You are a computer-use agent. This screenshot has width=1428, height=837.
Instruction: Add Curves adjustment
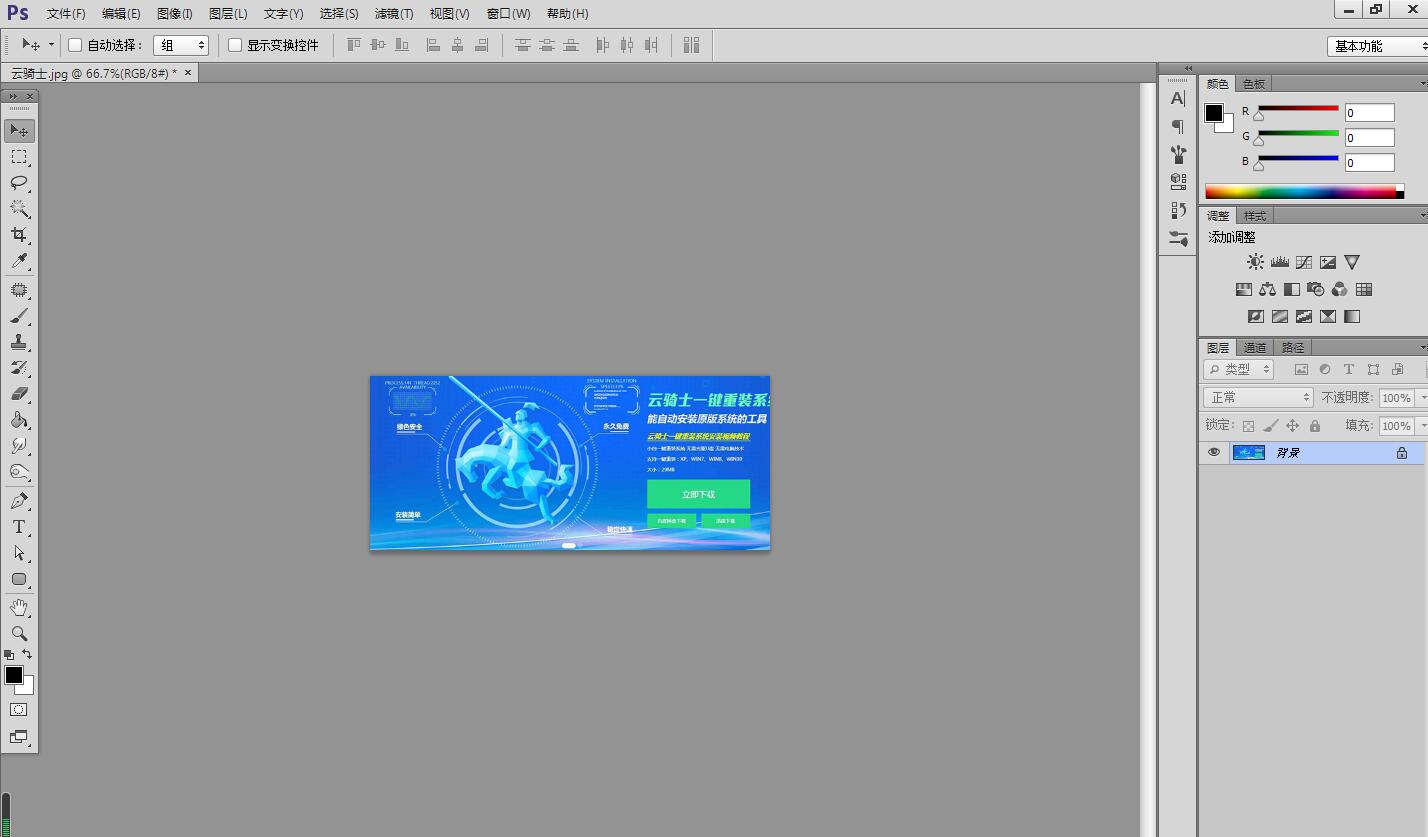tap(1304, 262)
